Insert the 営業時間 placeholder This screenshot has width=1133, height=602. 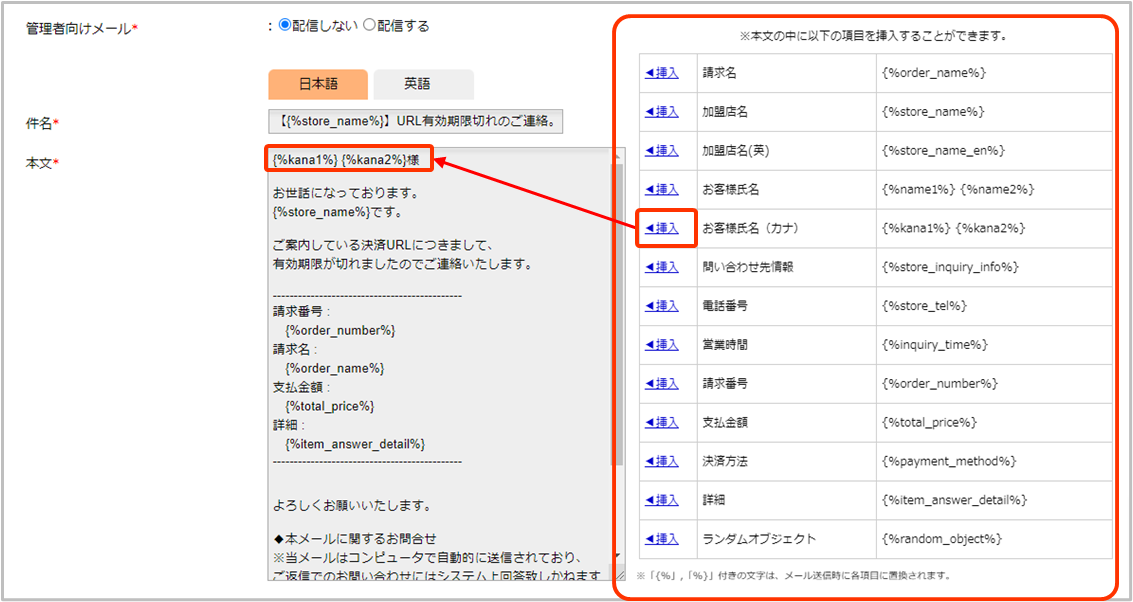point(662,345)
